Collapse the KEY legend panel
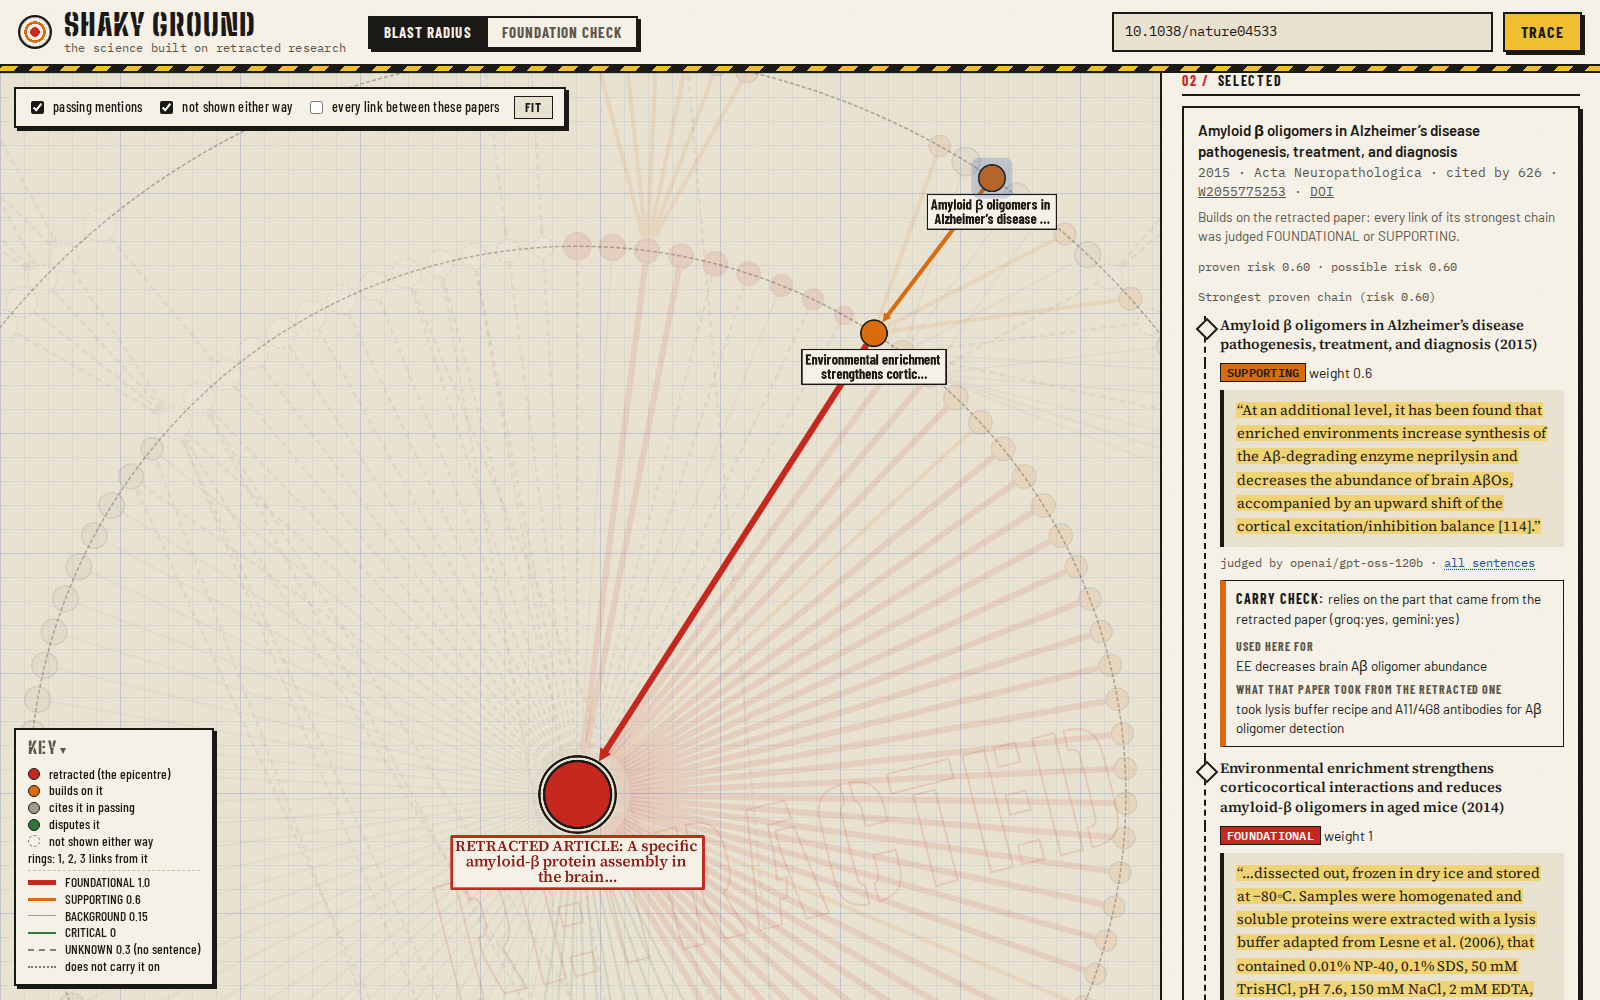Screen dimensions: 1600x1000 (47, 748)
